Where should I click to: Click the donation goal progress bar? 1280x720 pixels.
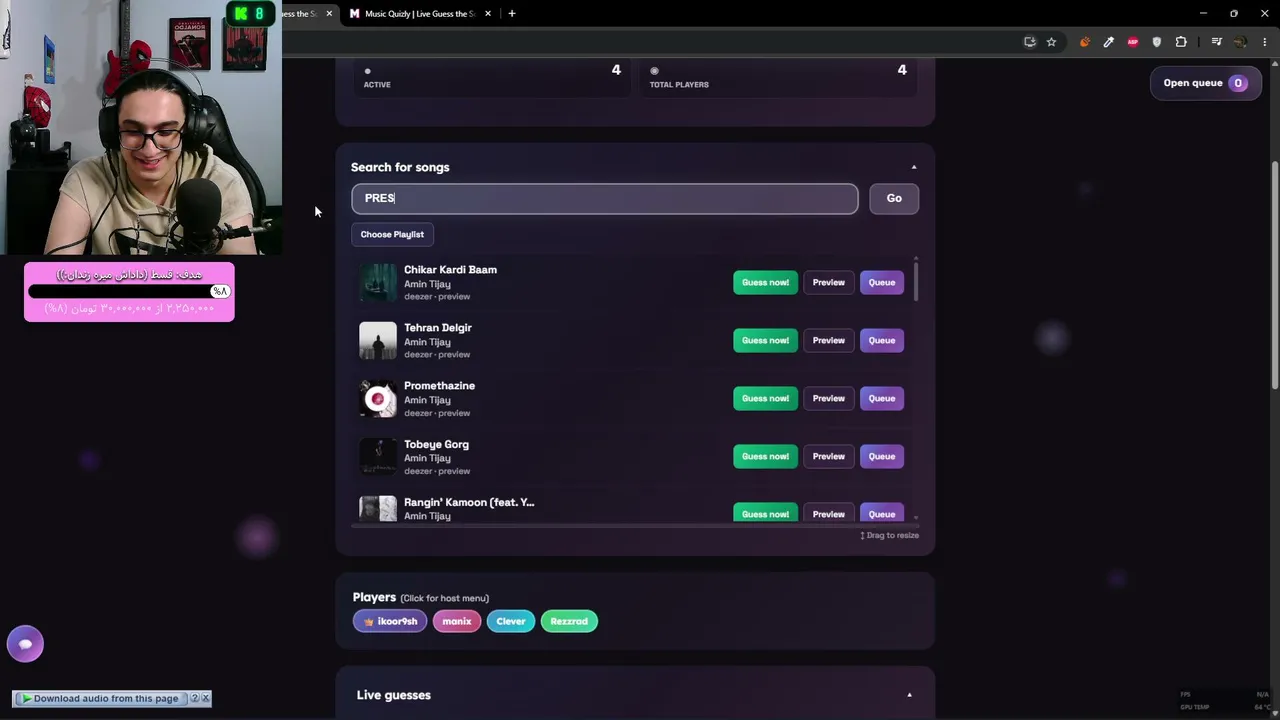pyautogui.click(x=129, y=291)
